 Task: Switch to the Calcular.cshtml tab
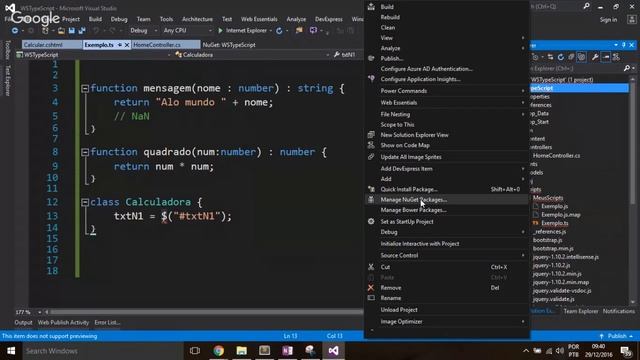coord(51,45)
